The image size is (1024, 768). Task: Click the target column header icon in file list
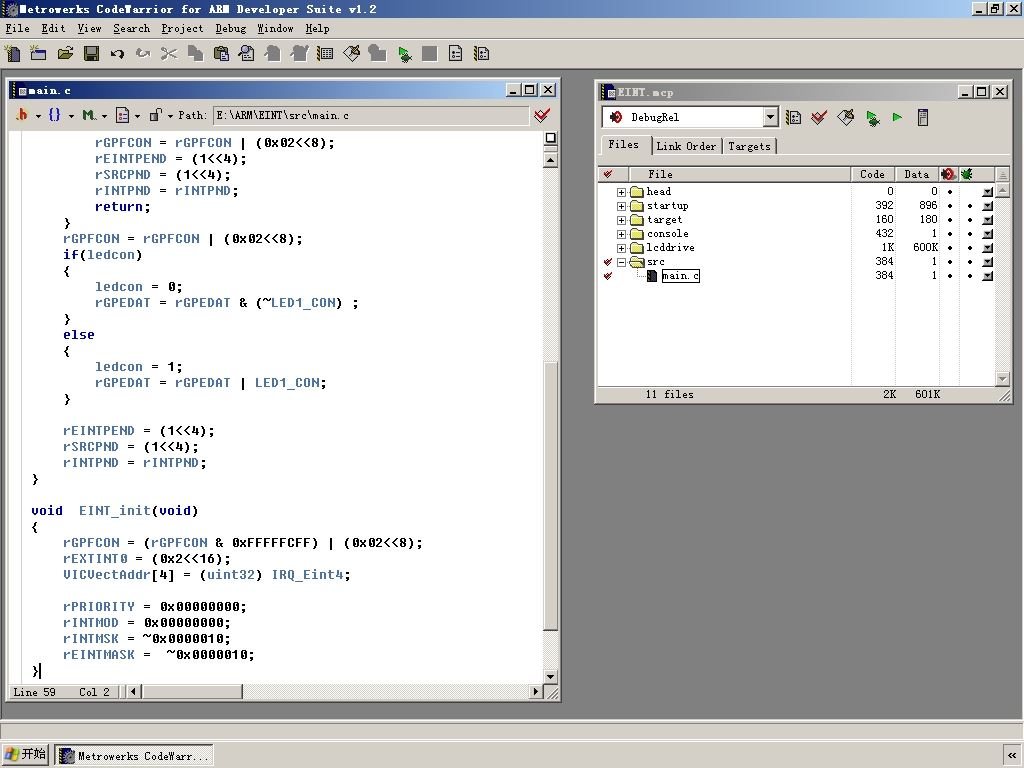[x=948, y=174]
